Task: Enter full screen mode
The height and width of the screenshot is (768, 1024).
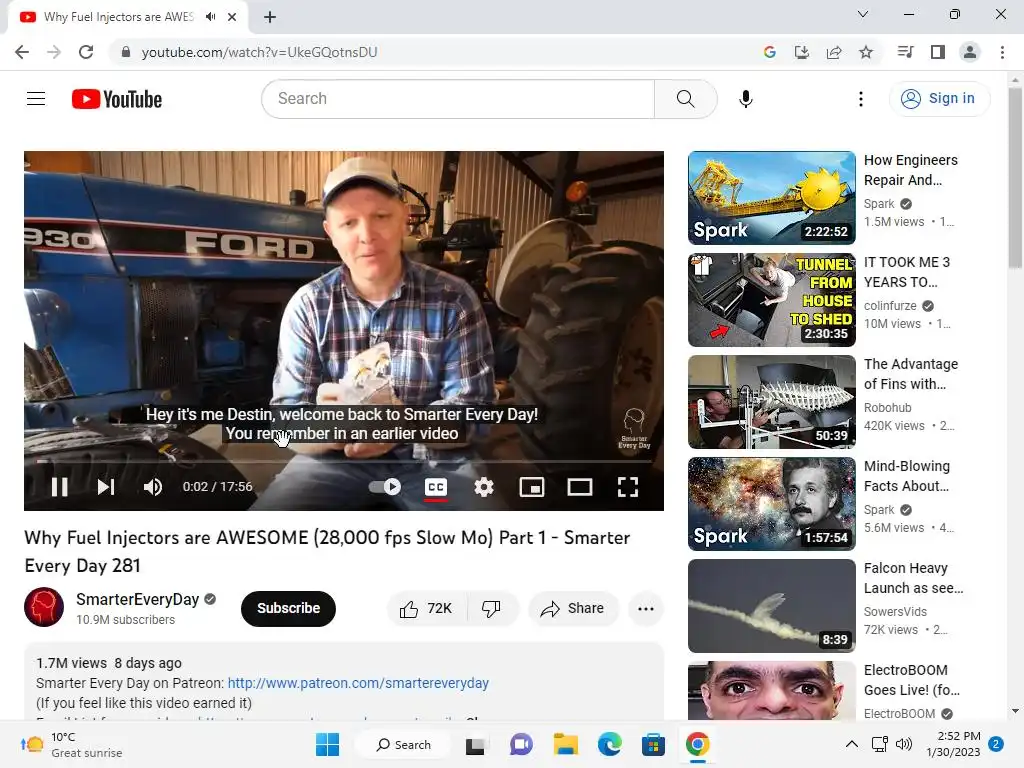Action: (x=628, y=487)
